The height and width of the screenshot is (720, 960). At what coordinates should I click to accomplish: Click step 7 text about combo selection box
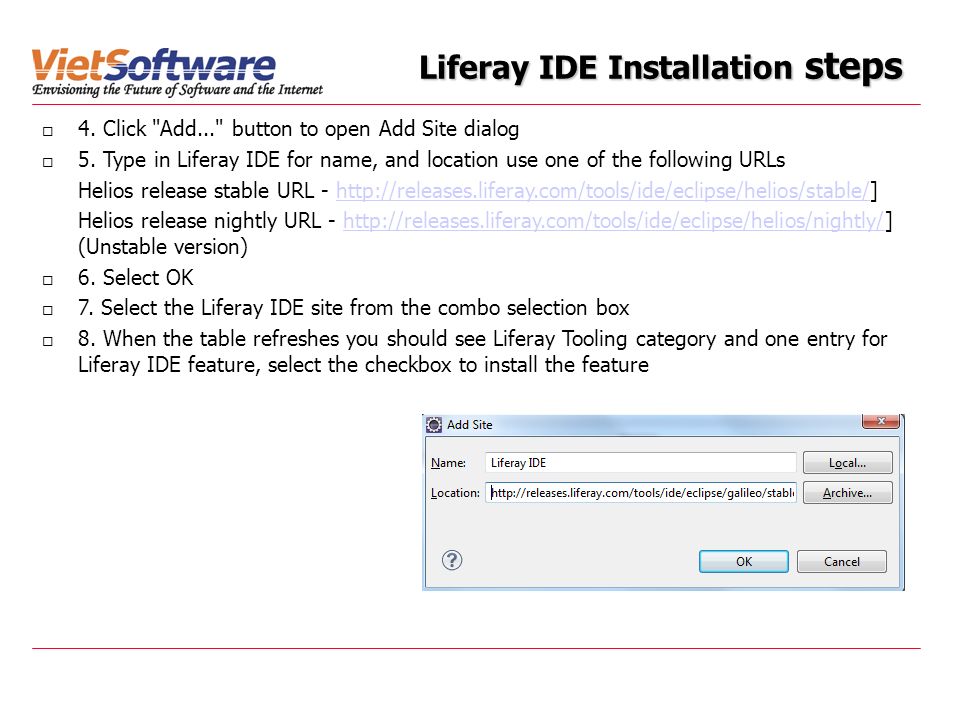pos(353,308)
